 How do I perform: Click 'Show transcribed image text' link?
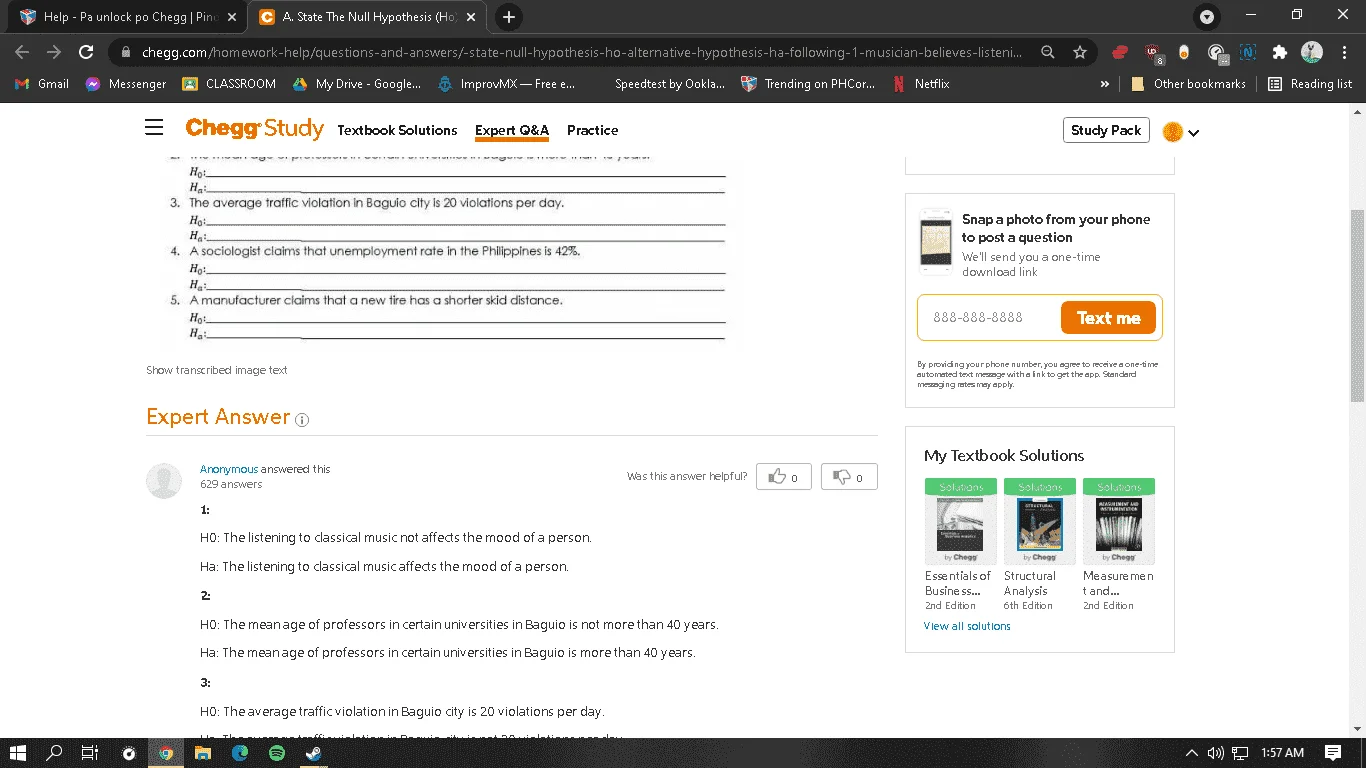coord(217,370)
